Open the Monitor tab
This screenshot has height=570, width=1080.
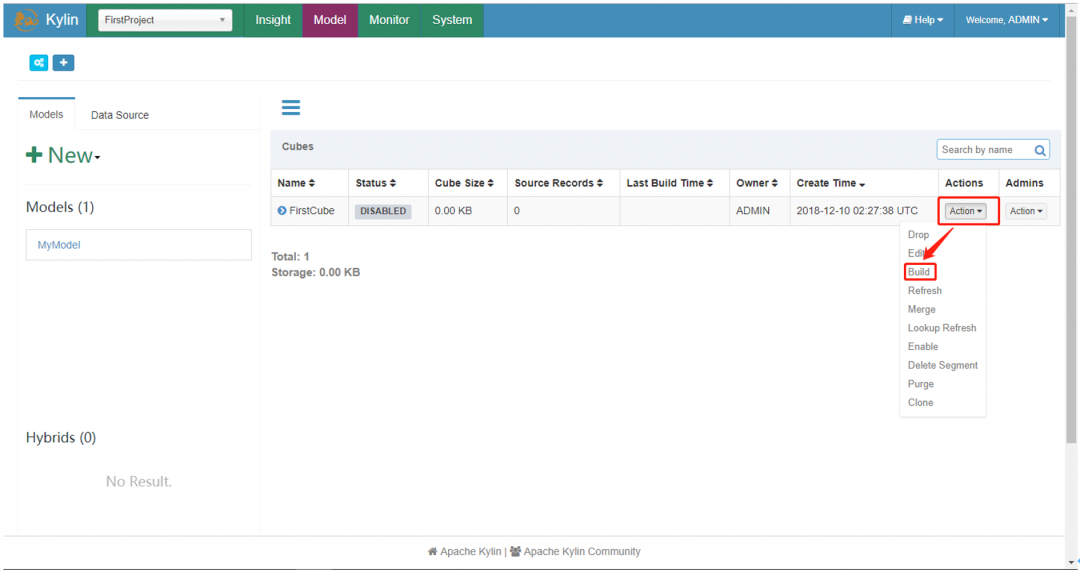coord(389,20)
